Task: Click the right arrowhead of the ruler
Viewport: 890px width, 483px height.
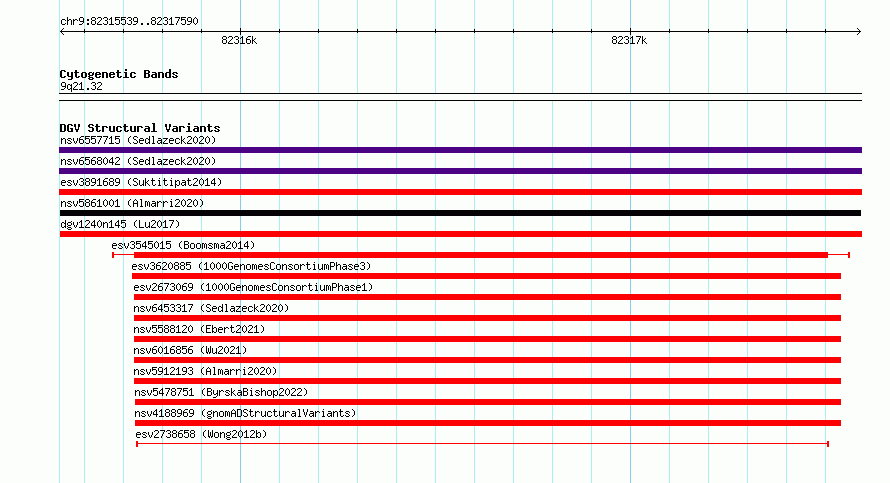Action: point(859,31)
